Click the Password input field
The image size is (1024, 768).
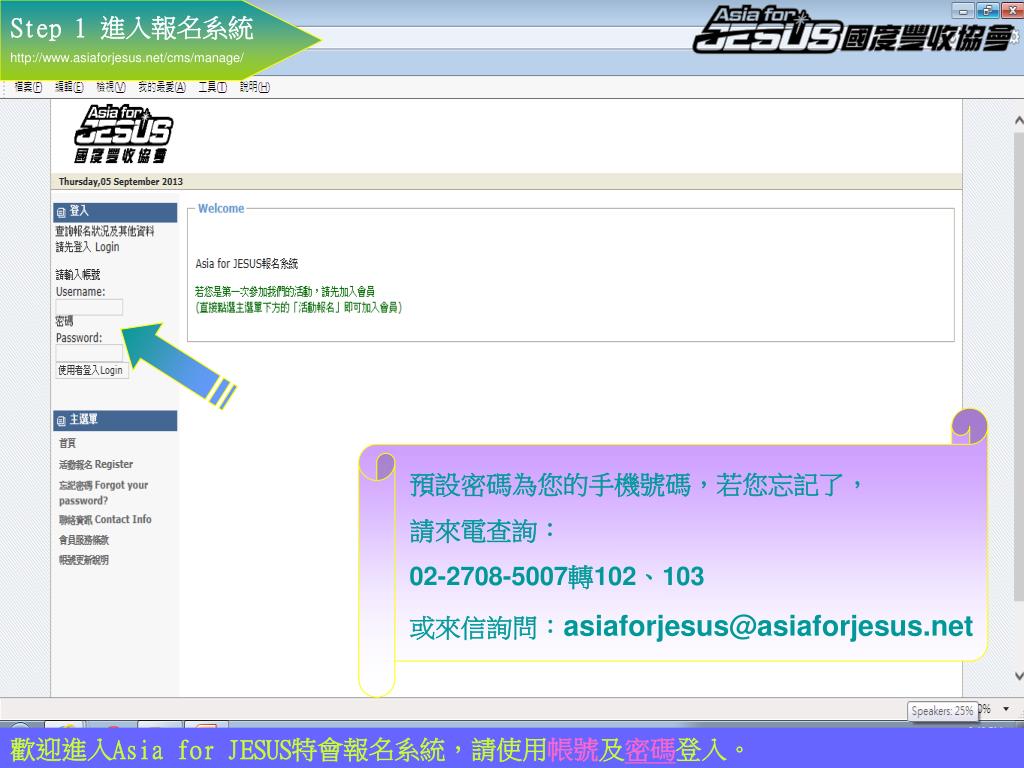(x=89, y=353)
